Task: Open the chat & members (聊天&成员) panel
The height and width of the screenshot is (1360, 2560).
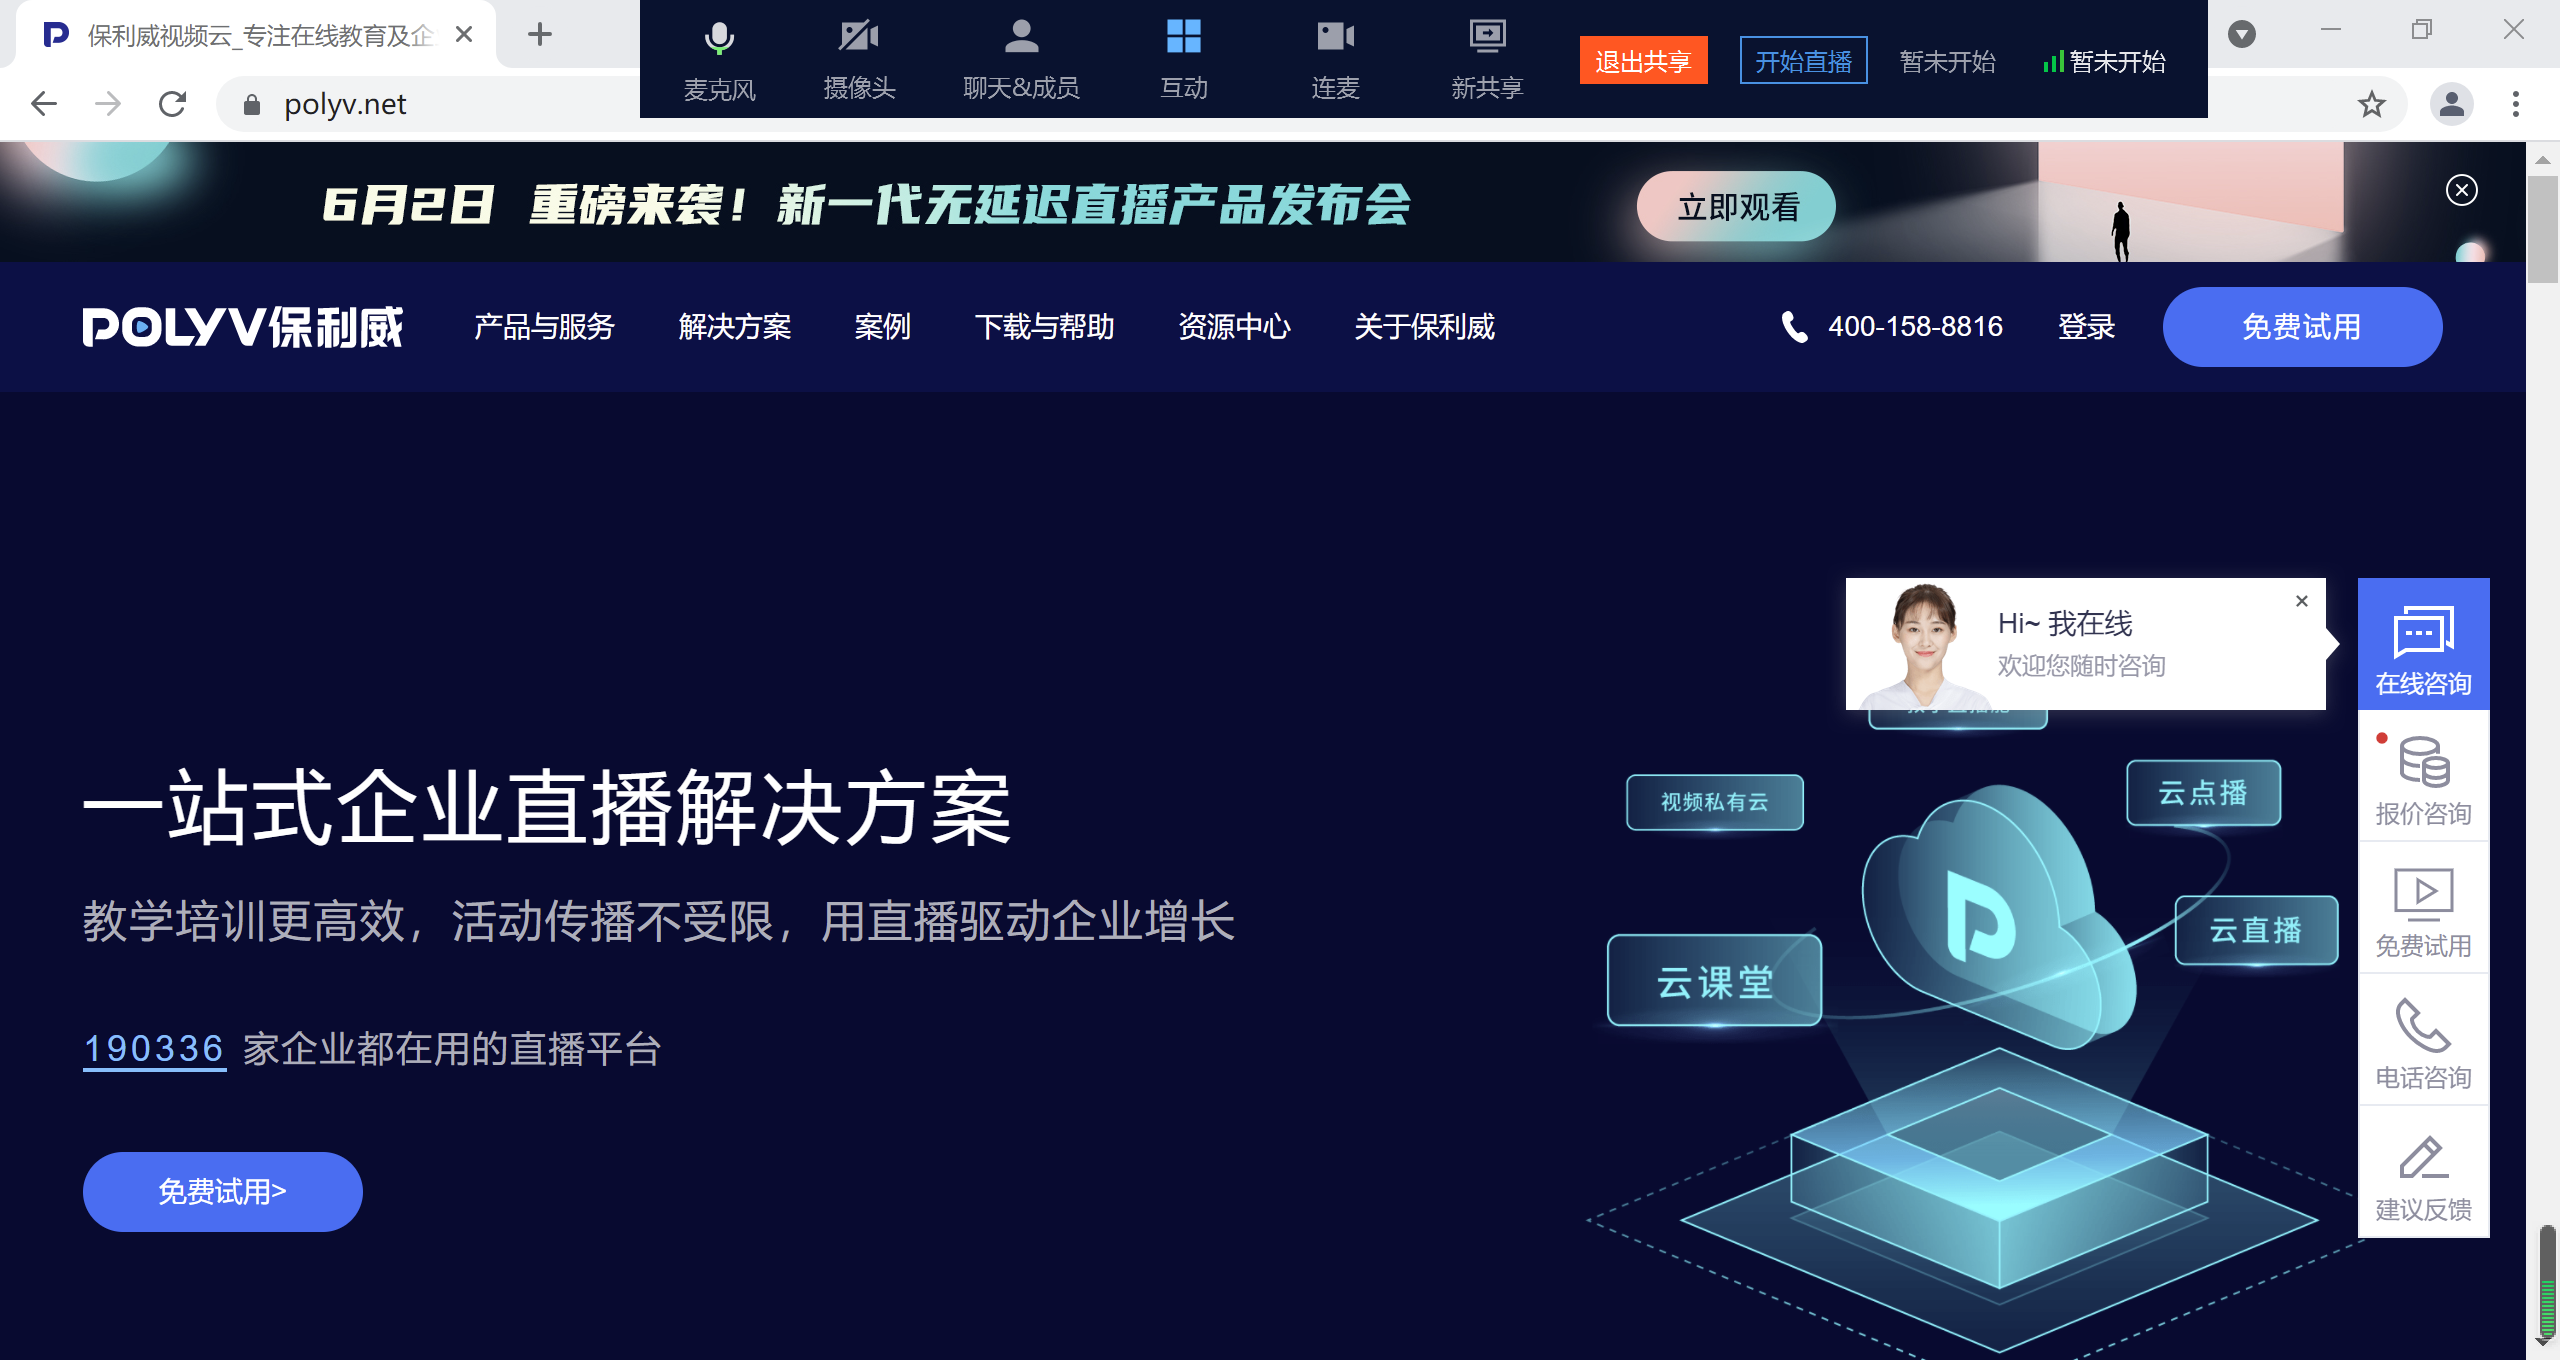Action: (x=1021, y=59)
